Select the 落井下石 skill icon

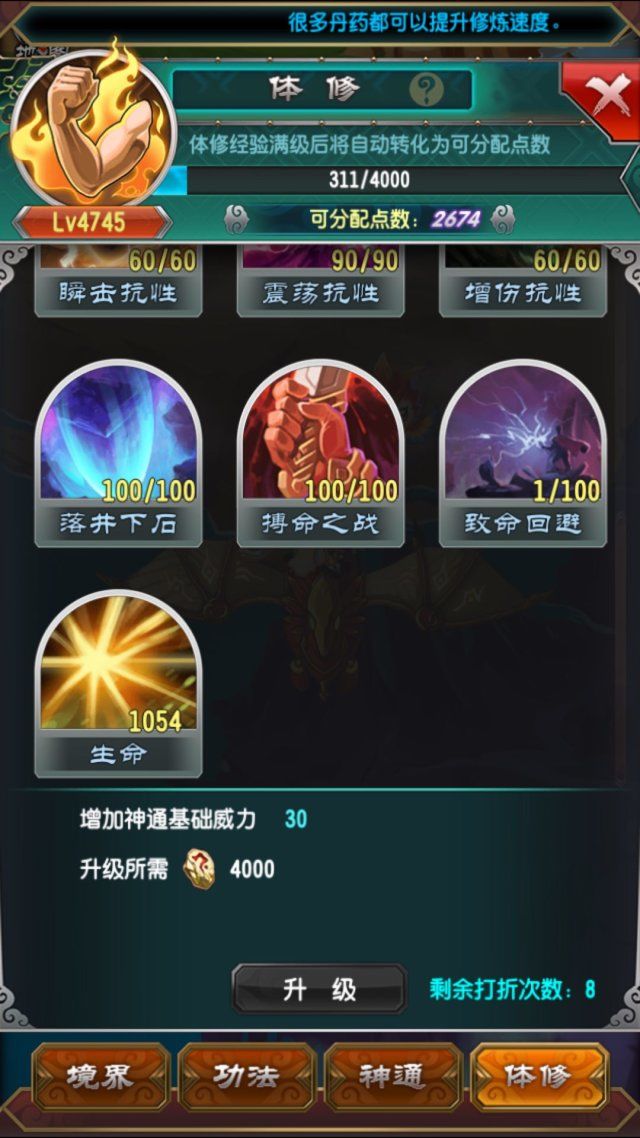pos(118,454)
